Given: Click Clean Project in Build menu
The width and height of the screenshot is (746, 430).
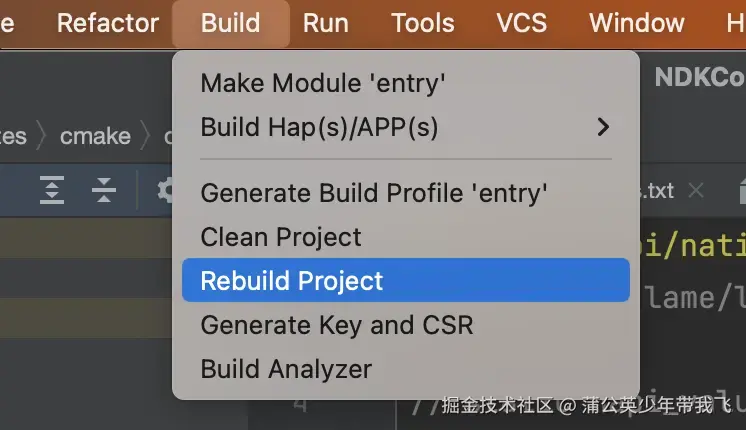Looking at the screenshot, I should pos(281,237).
